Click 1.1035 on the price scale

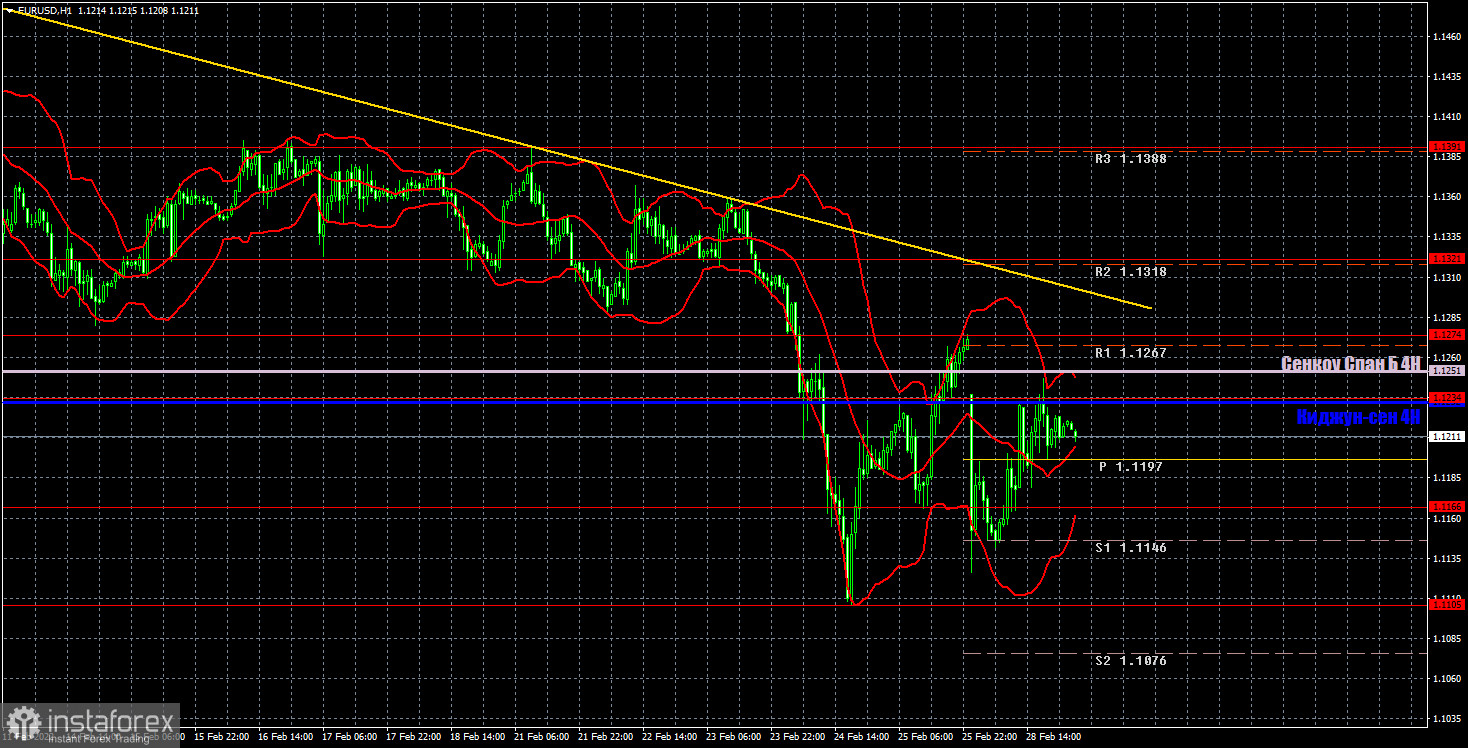tap(1448, 719)
